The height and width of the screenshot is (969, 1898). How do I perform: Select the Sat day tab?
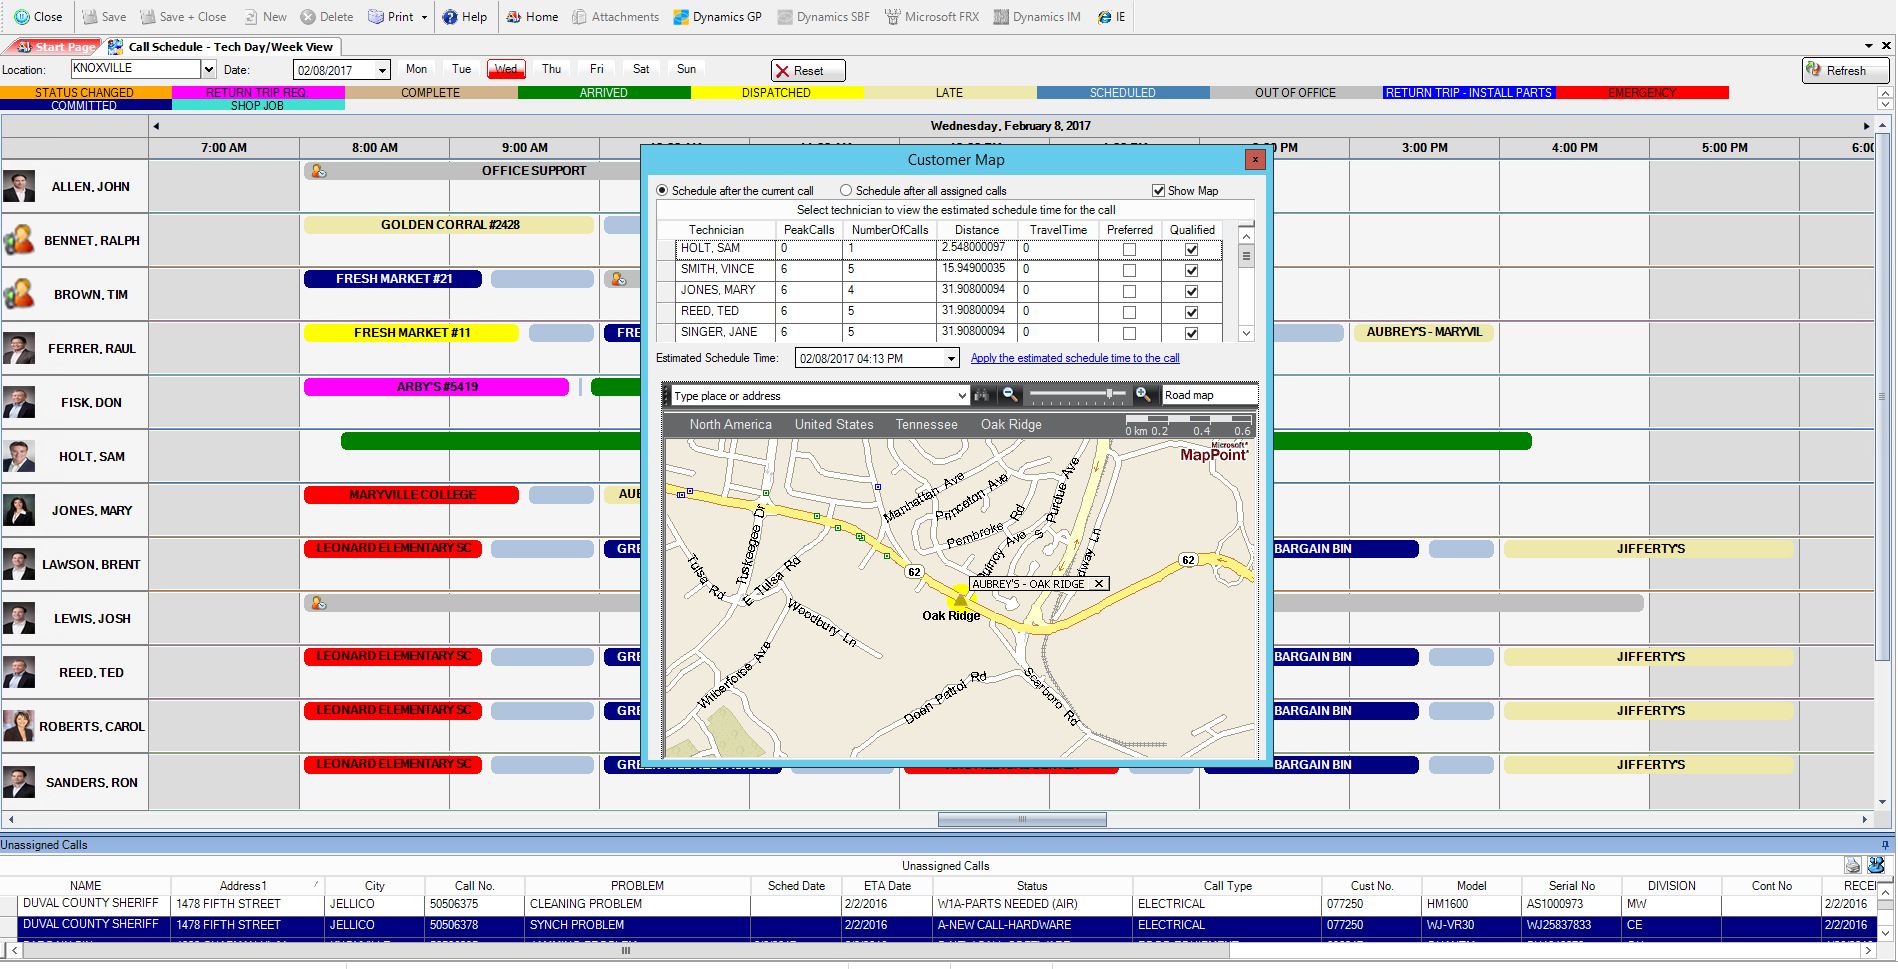coord(641,69)
